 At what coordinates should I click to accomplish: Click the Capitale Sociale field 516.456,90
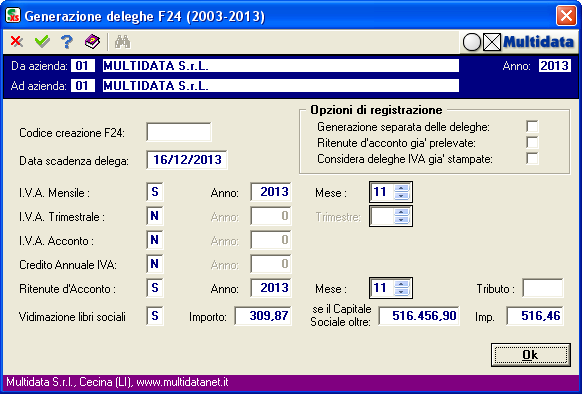tap(419, 316)
